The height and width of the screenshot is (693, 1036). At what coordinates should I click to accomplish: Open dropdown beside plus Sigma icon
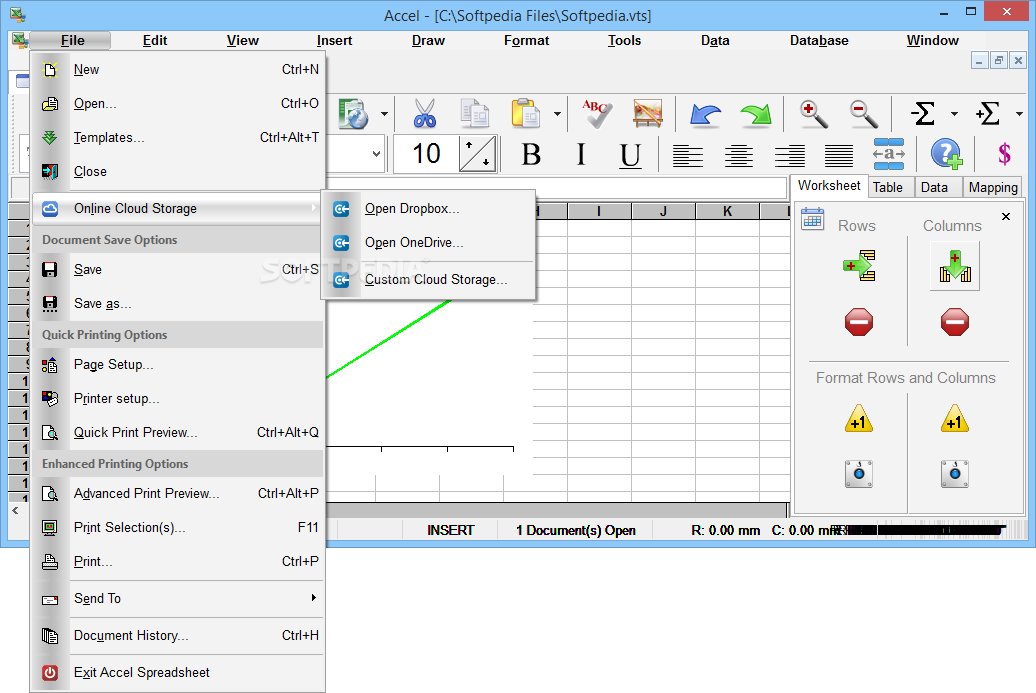click(1019, 114)
